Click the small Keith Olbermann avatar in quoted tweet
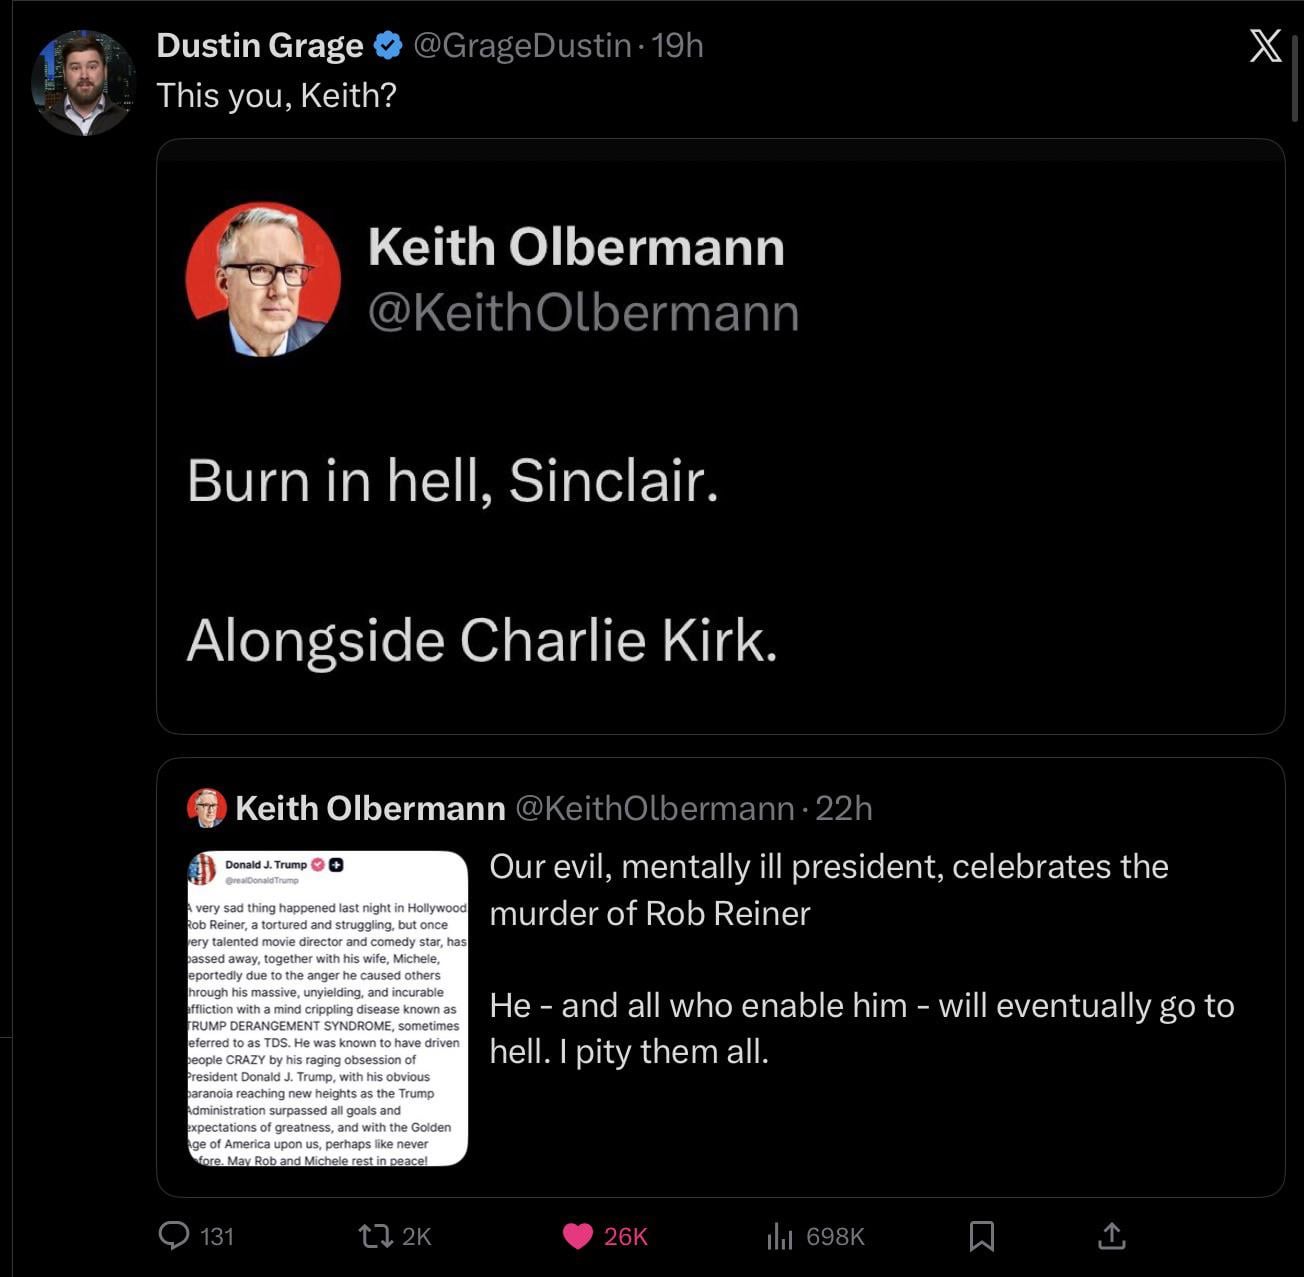1304x1277 pixels. coord(207,808)
